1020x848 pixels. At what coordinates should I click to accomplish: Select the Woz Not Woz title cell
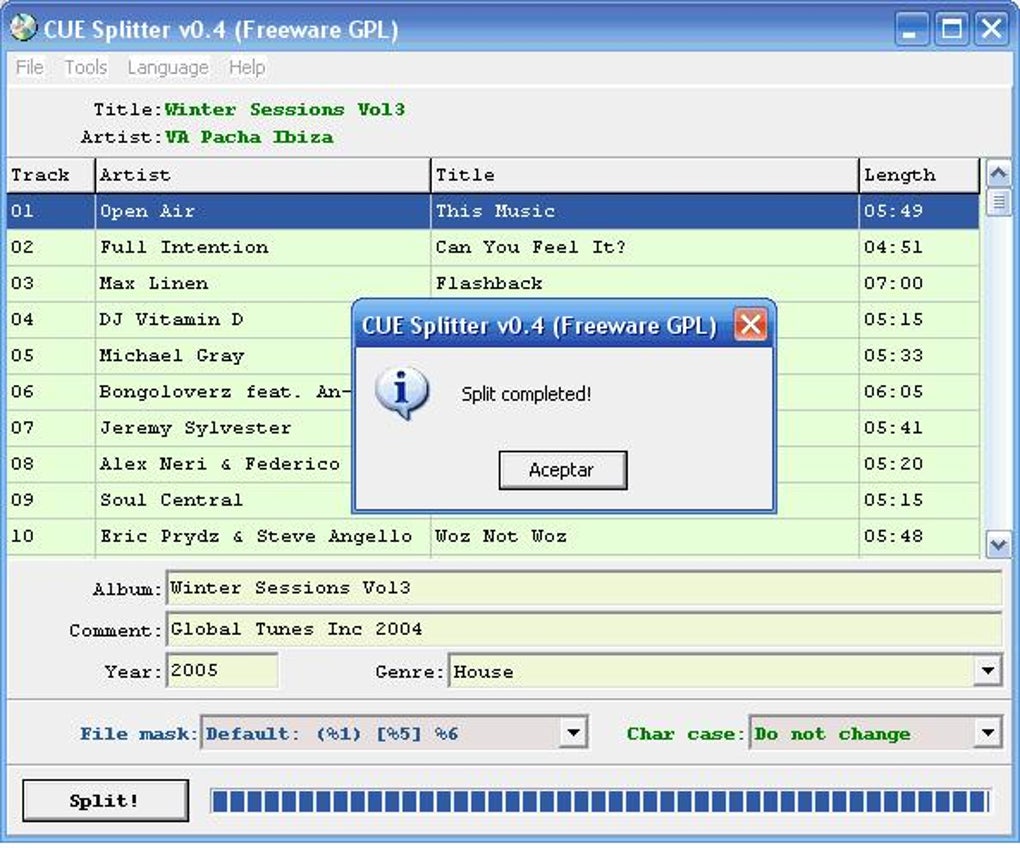(x=645, y=536)
